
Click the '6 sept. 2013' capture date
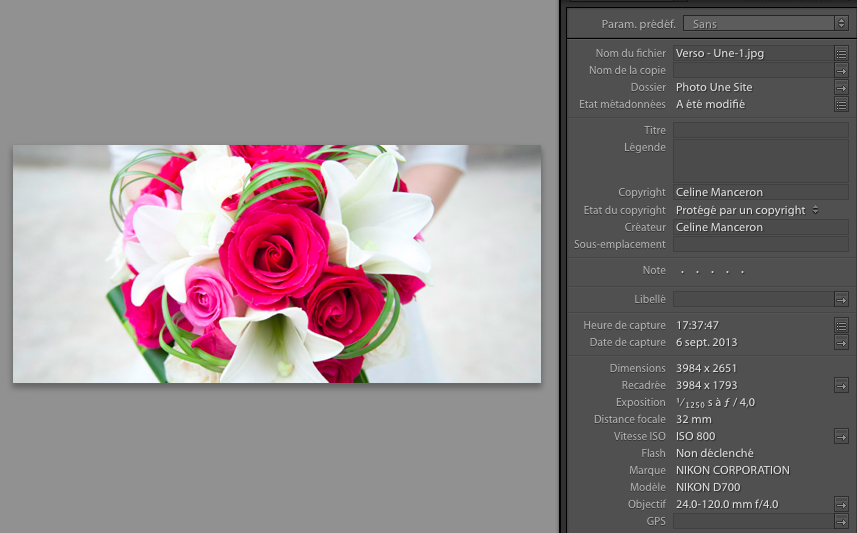(706, 342)
